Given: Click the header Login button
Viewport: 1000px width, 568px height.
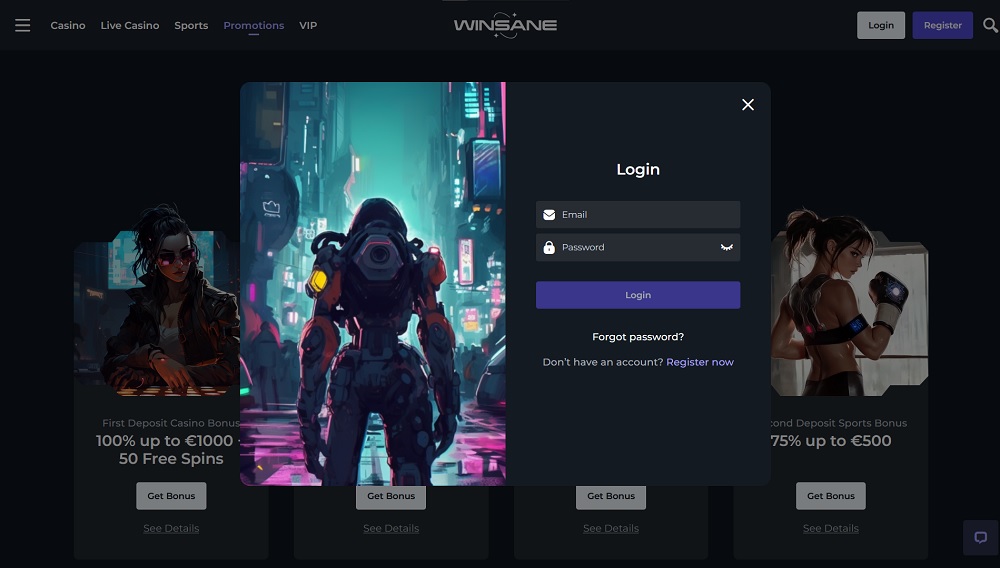Looking at the screenshot, I should click(881, 25).
